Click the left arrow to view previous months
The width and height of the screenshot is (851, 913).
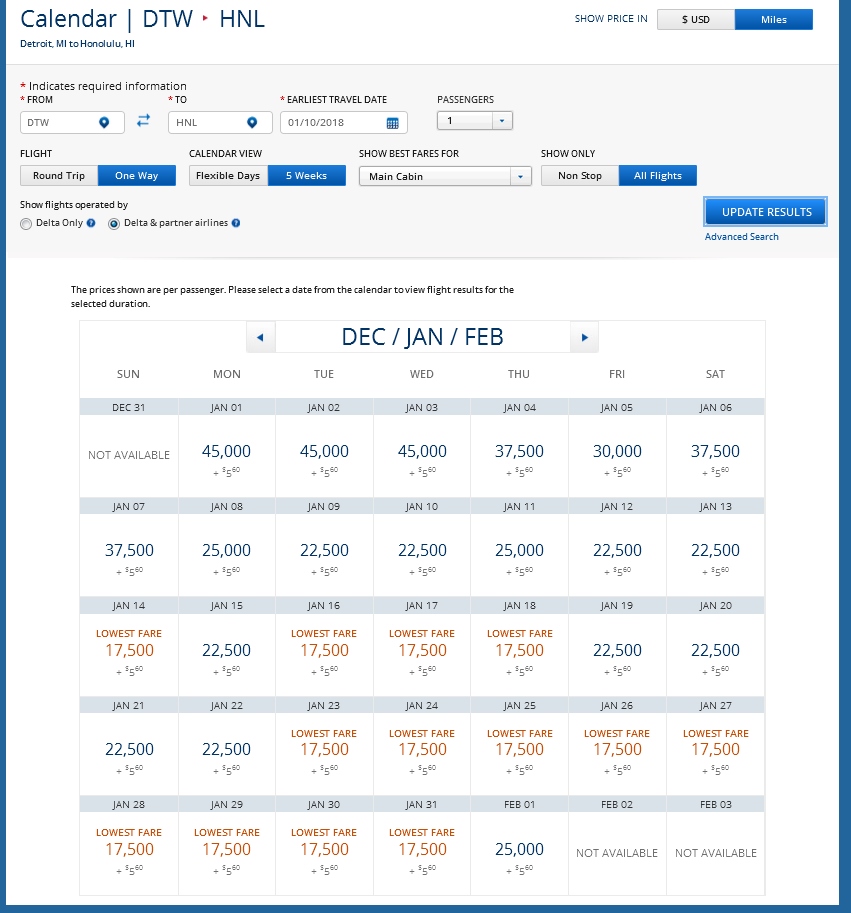(x=260, y=337)
